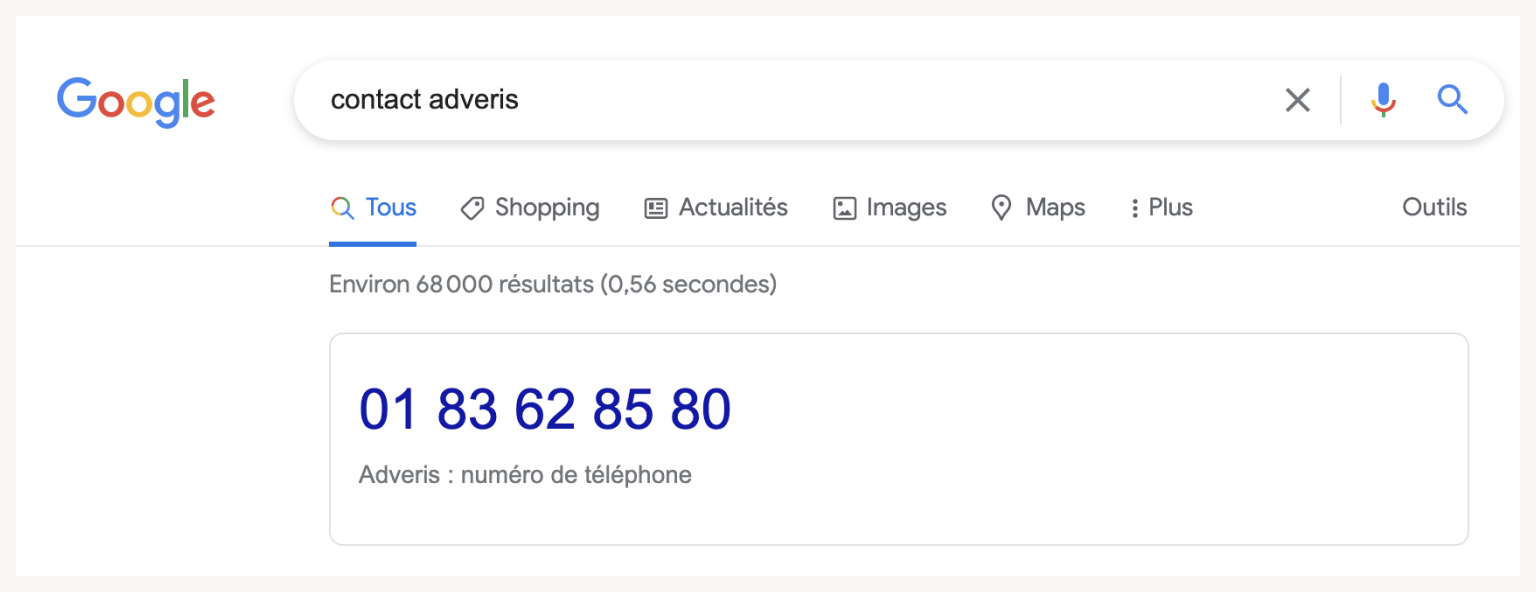The width and height of the screenshot is (1536, 592).
Task: Open the Outils search tools
Action: click(1434, 207)
